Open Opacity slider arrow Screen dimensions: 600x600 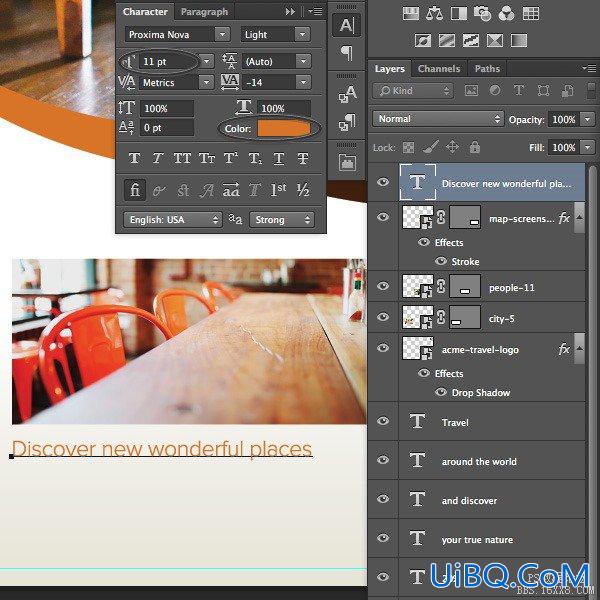pos(588,119)
